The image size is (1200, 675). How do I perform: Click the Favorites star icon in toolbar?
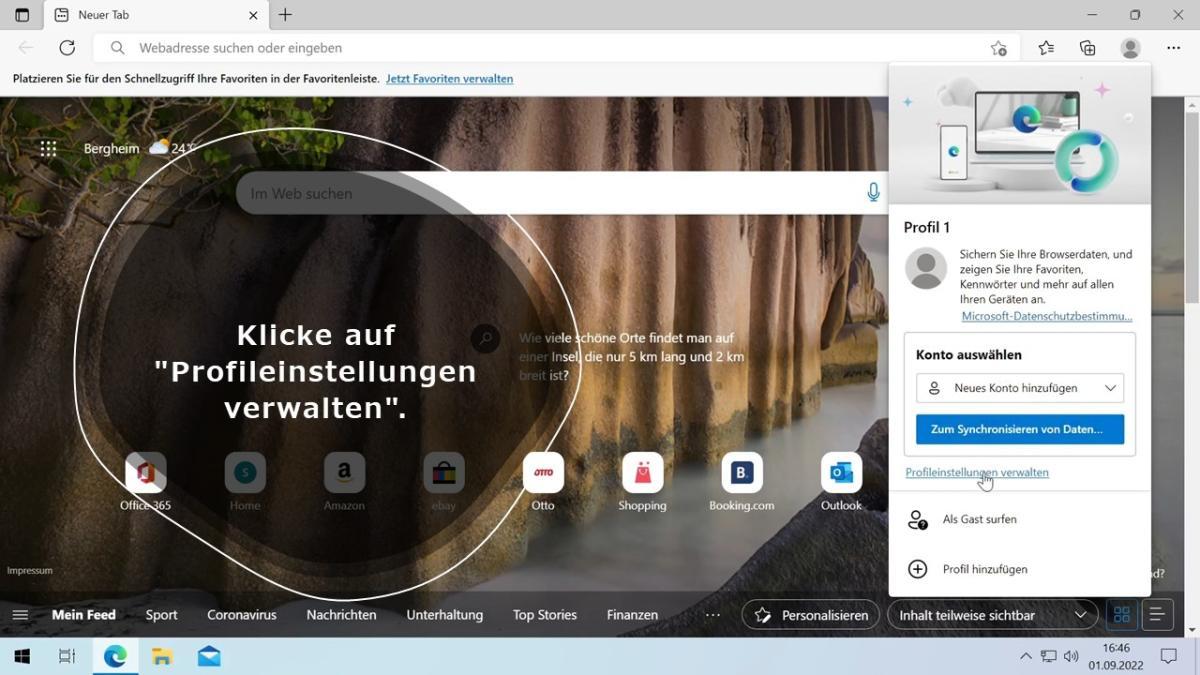pyautogui.click(x=1046, y=48)
